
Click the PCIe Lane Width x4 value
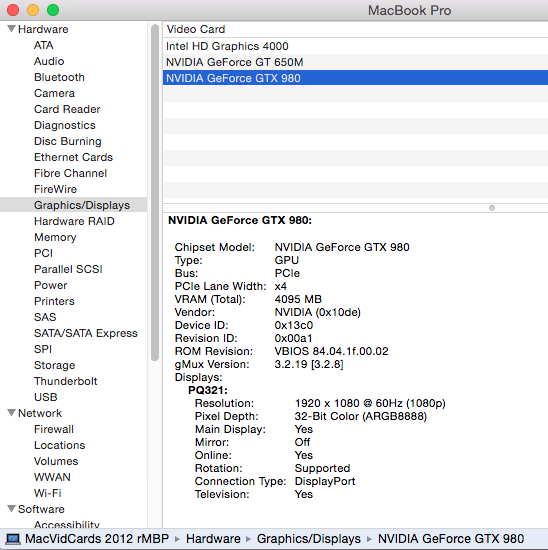pos(280,286)
